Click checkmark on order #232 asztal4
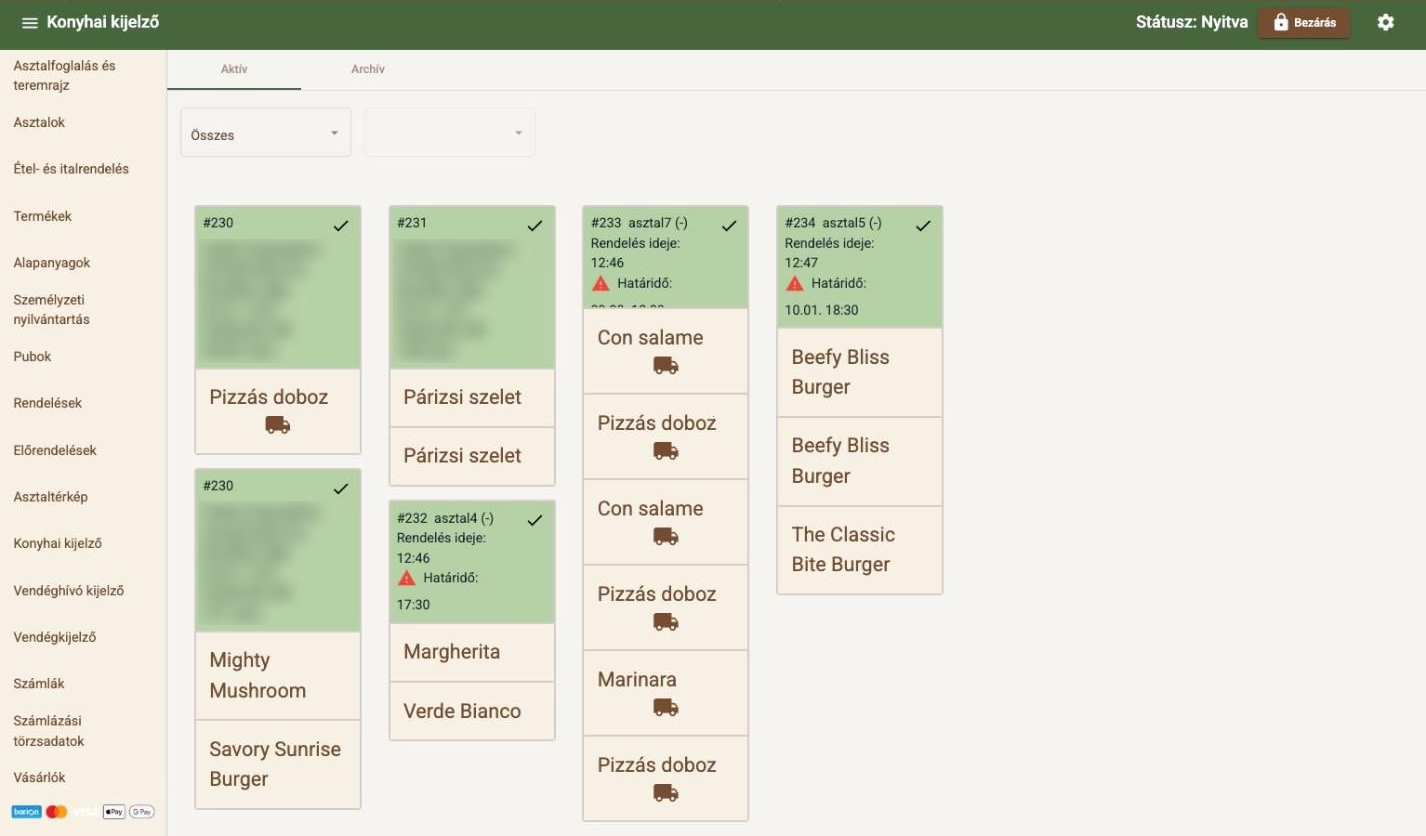The image size is (1426, 836). pyautogui.click(x=535, y=521)
